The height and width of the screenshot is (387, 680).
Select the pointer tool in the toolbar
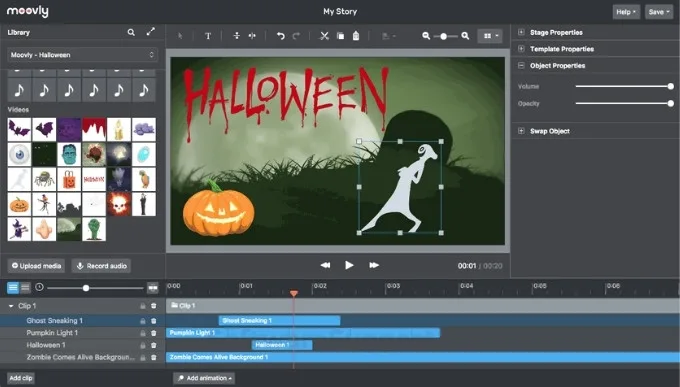[180, 36]
